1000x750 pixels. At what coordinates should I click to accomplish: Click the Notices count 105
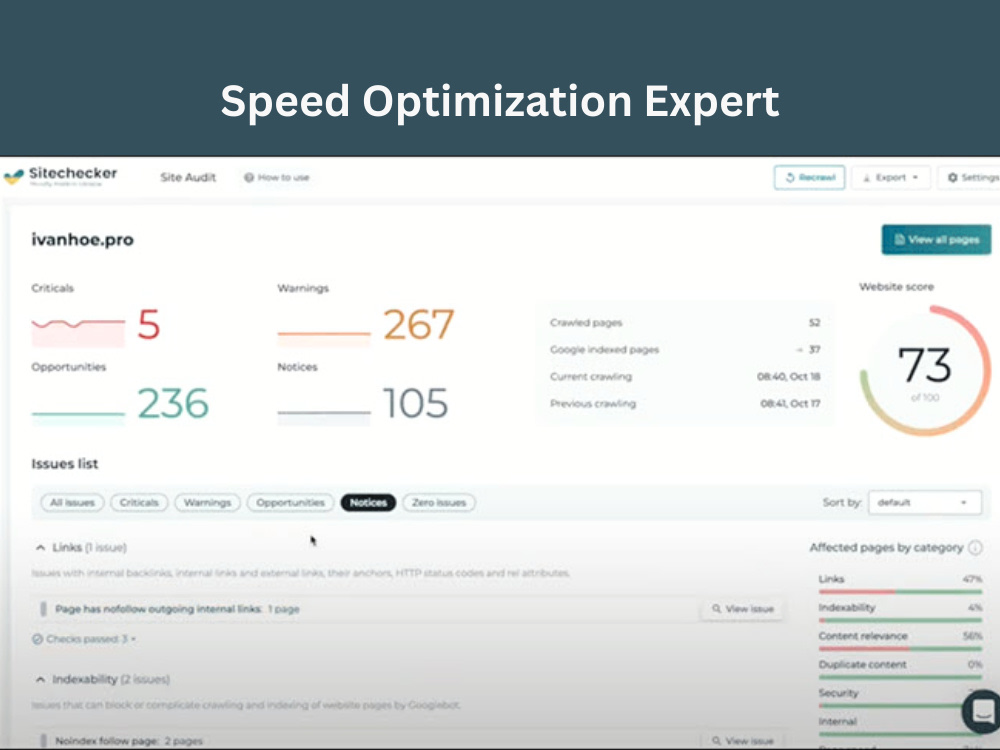[416, 404]
